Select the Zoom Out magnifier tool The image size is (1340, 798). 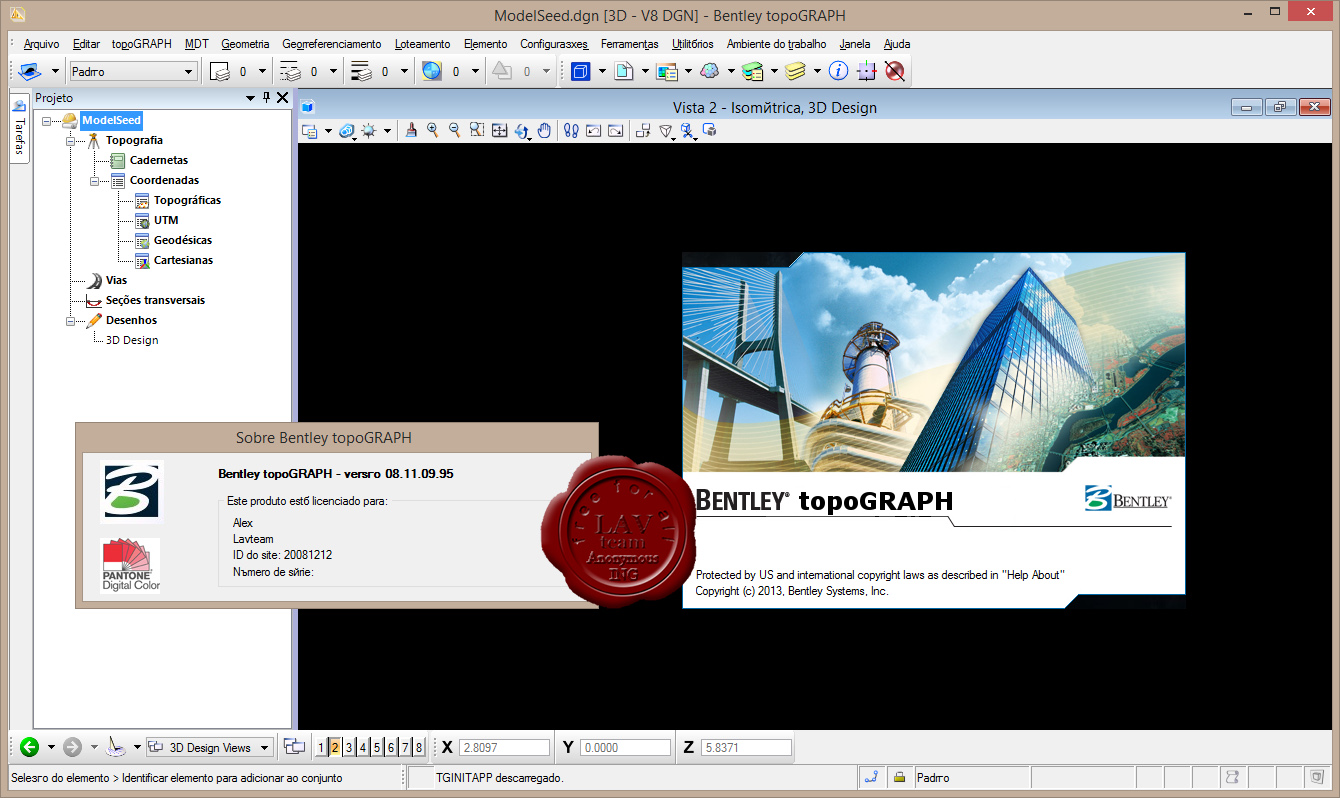pyautogui.click(x=454, y=131)
